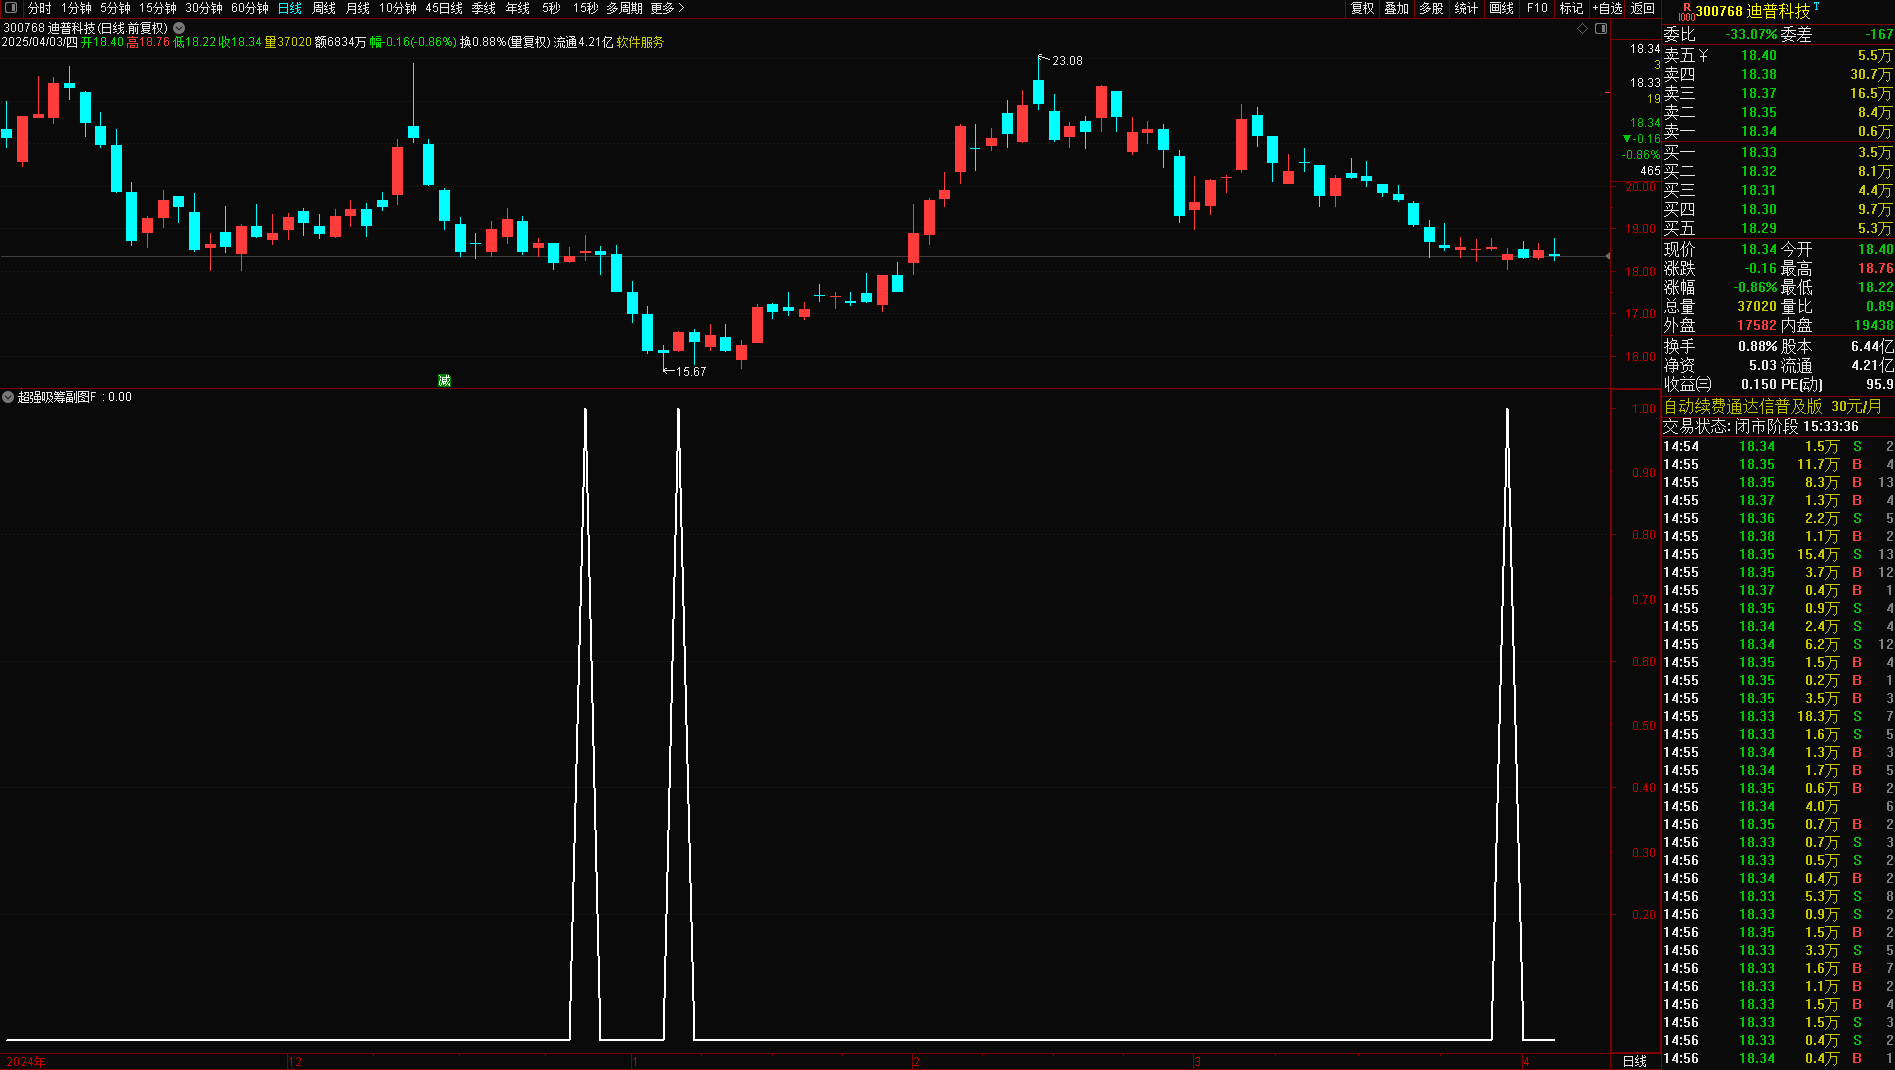Image resolution: width=1895 pixels, height=1070 pixels.
Task: Click the 多股 multi-stock button
Action: coord(1431,8)
